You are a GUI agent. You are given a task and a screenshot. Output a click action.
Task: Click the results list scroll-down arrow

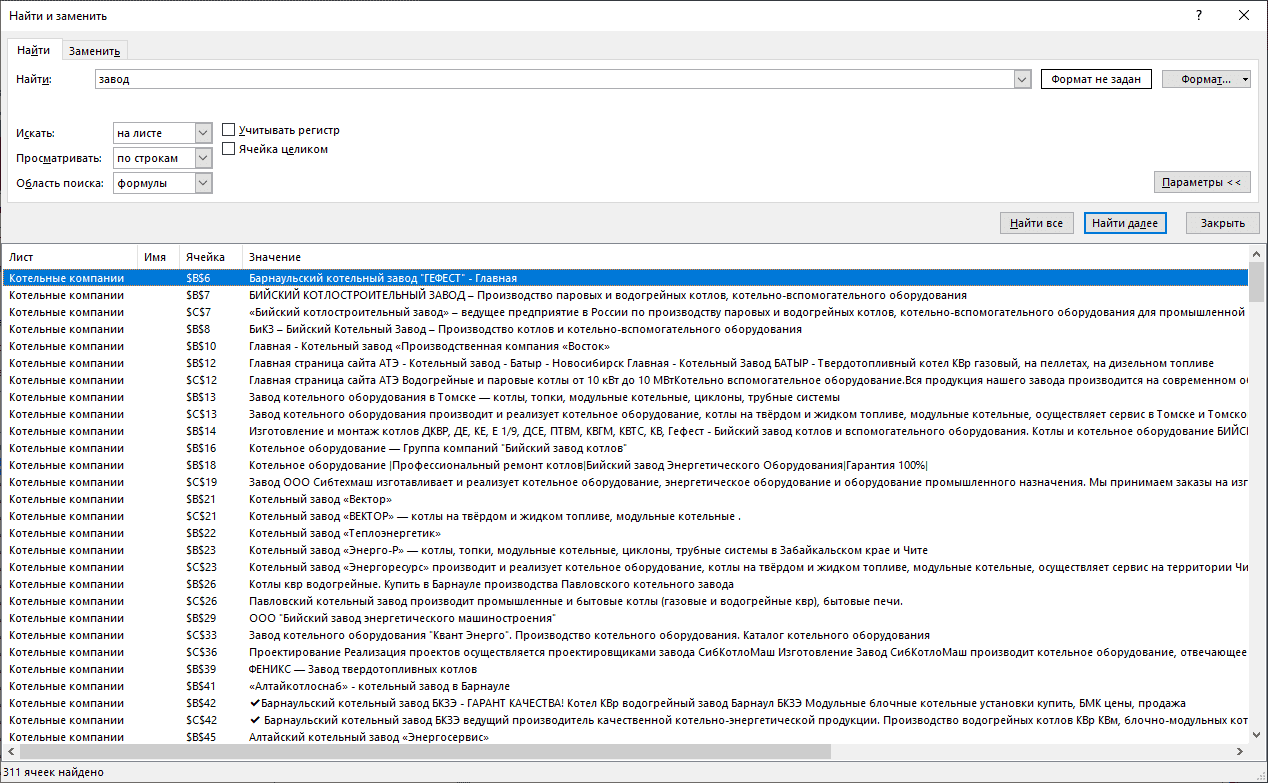click(1257, 735)
